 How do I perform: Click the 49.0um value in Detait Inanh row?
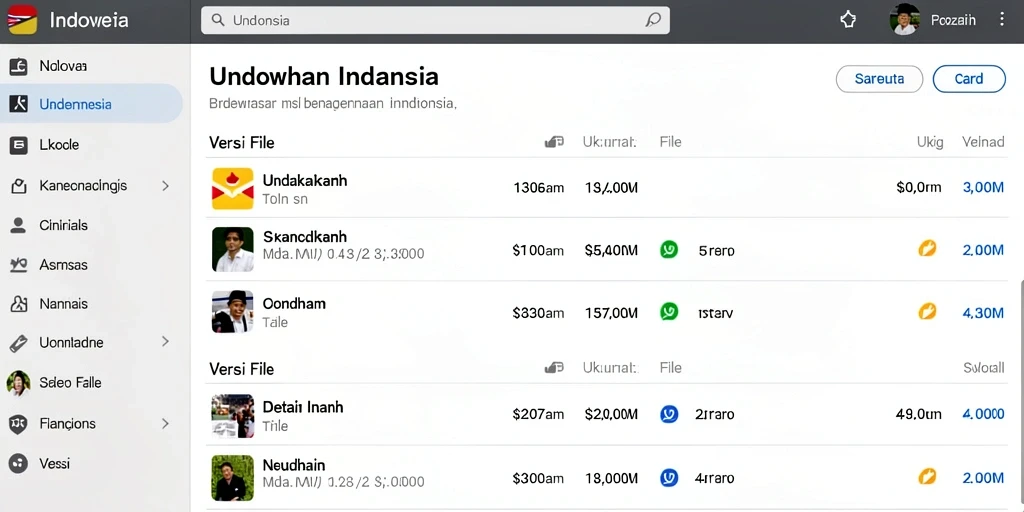919,414
